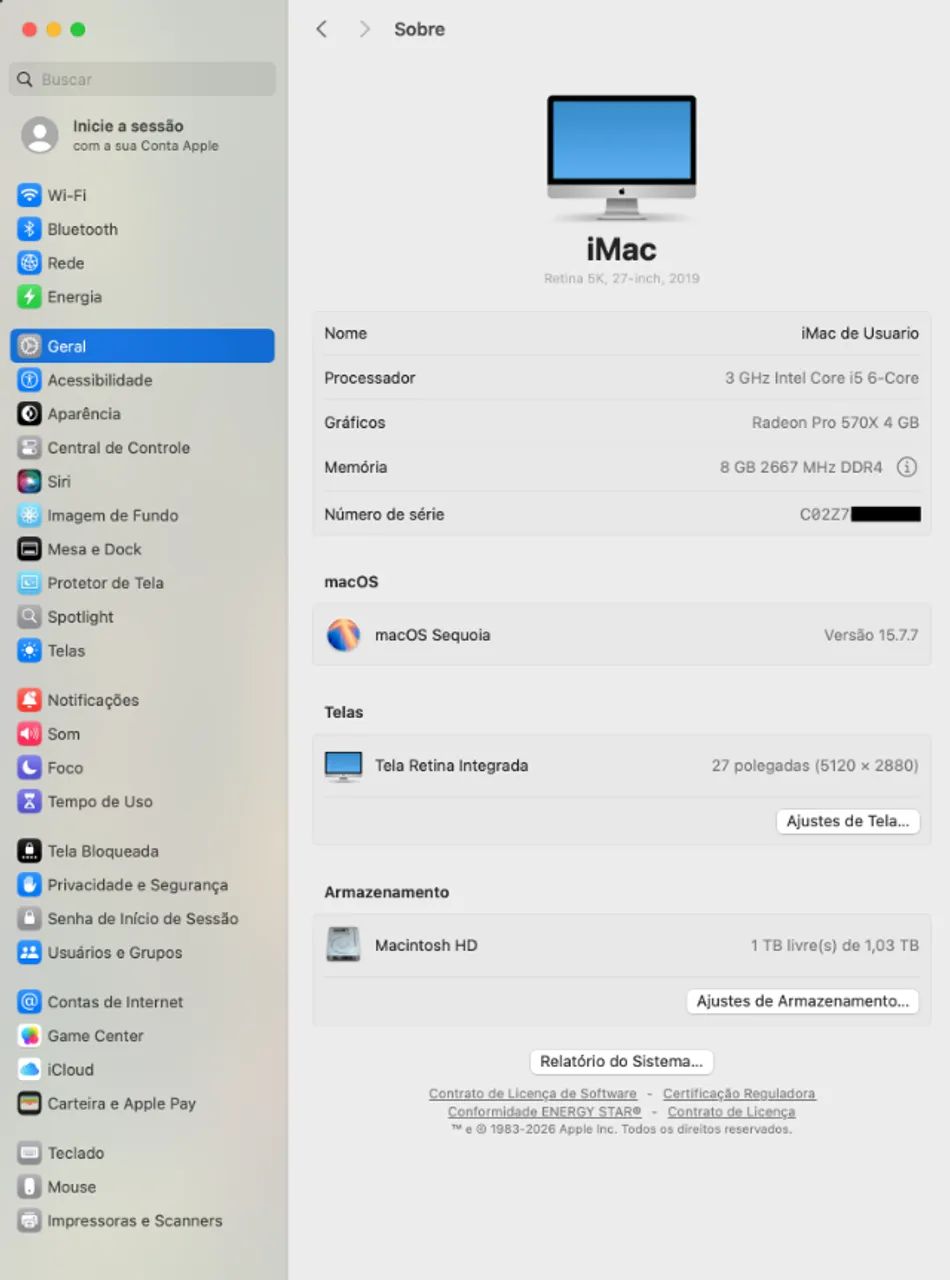The width and height of the screenshot is (950, 1280).
Task: Open the Som speaker icon
Action: click(x=30, y=734)
